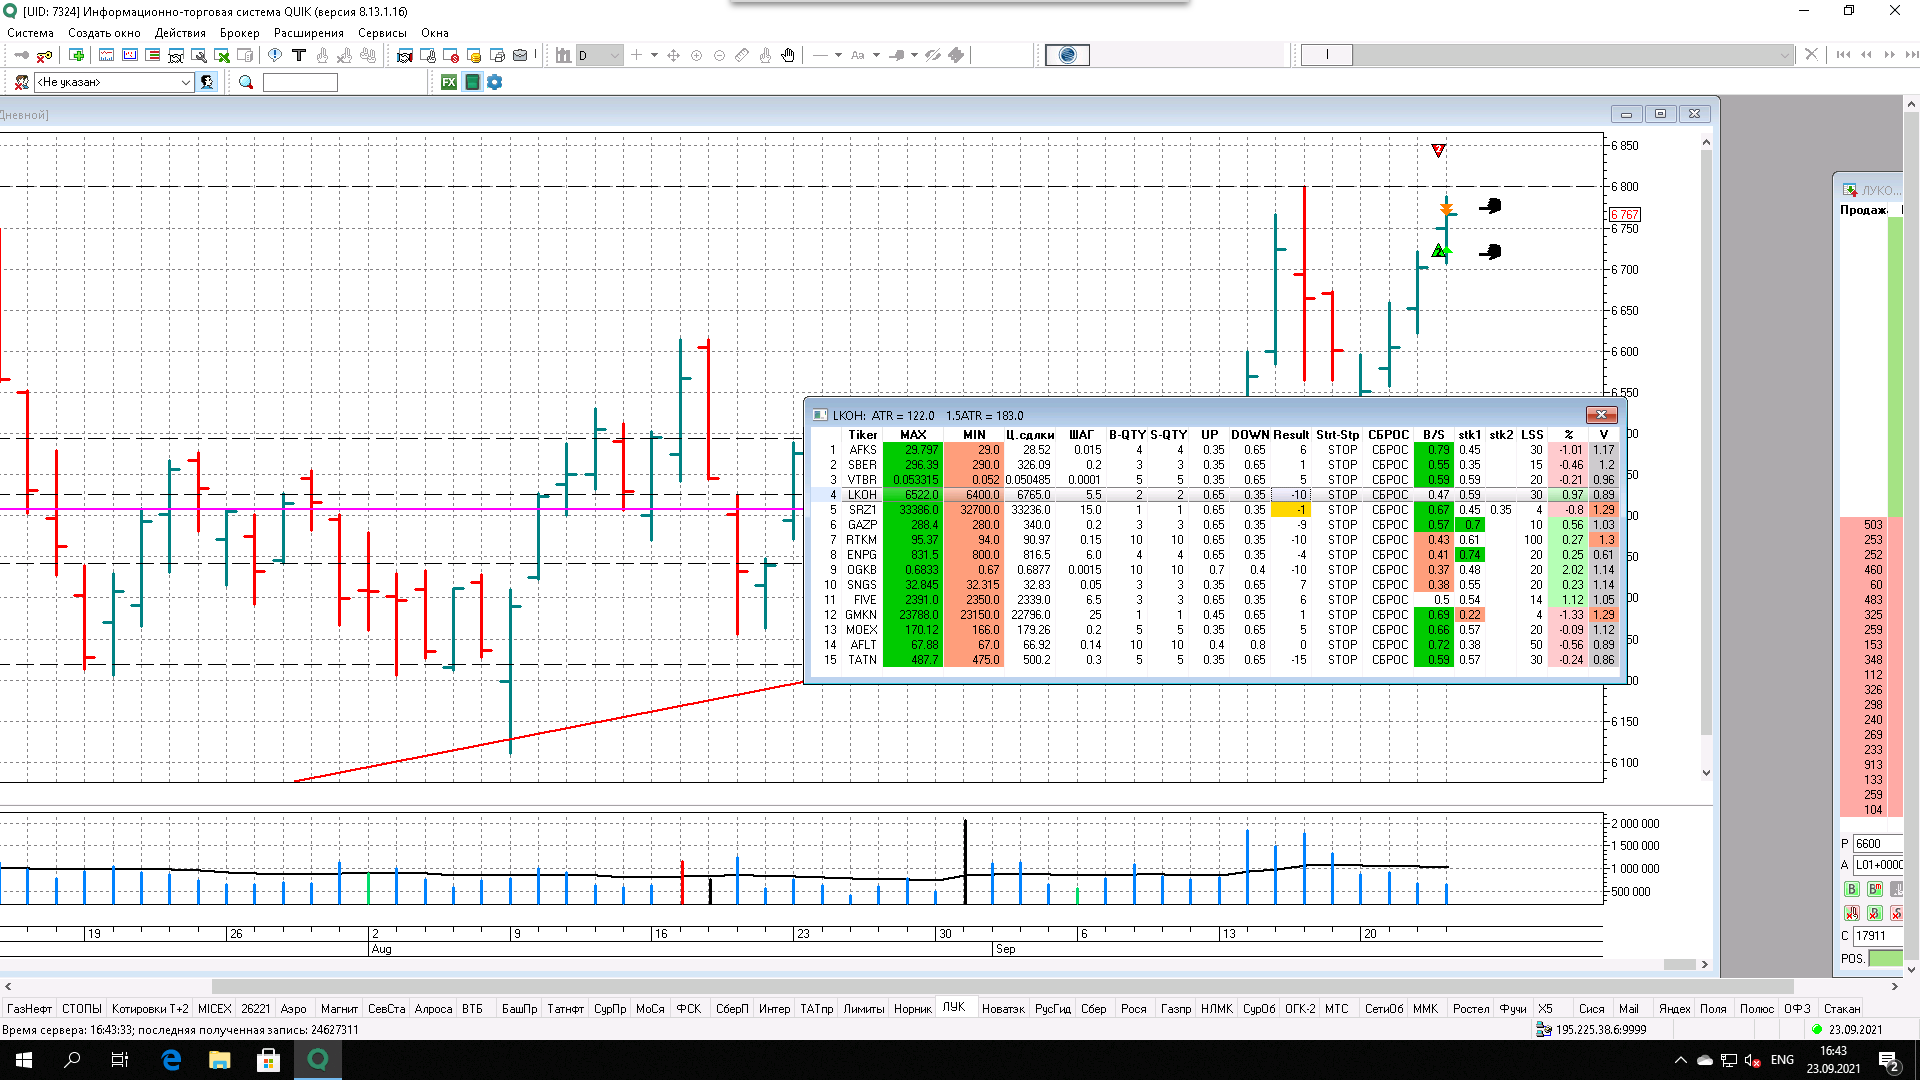
Task: Close the LKOH ATR table window
Action: pyautogui.click(x=1601, y=415)
